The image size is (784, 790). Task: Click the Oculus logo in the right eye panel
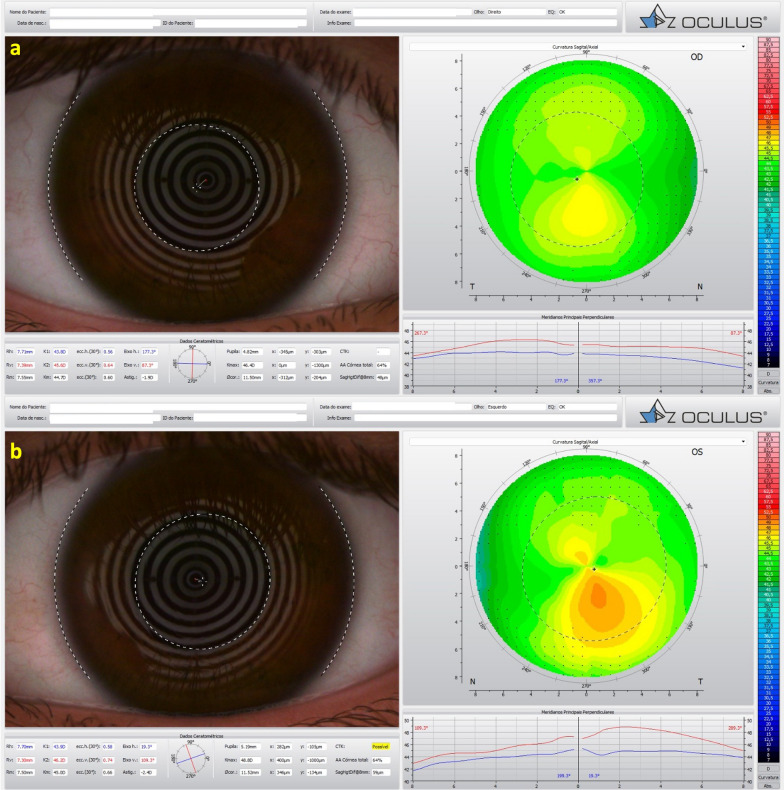point(697,18)
